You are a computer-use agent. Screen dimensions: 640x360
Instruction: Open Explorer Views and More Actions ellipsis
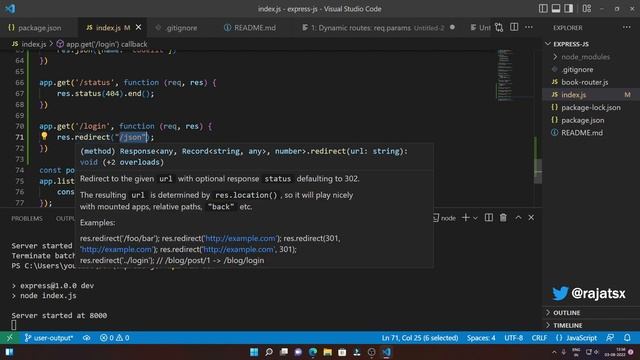(x=627, y=27)
